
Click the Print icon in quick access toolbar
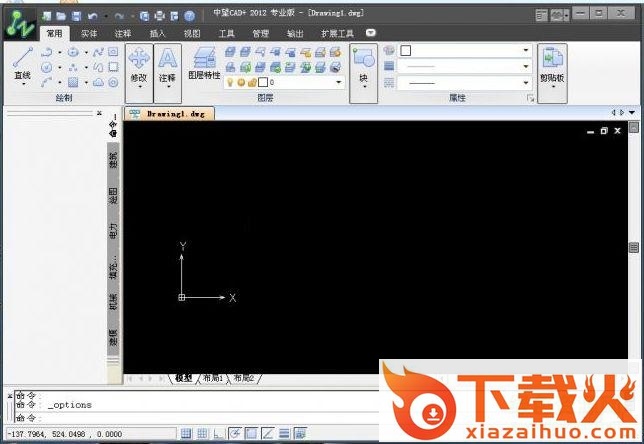[159, 16]
